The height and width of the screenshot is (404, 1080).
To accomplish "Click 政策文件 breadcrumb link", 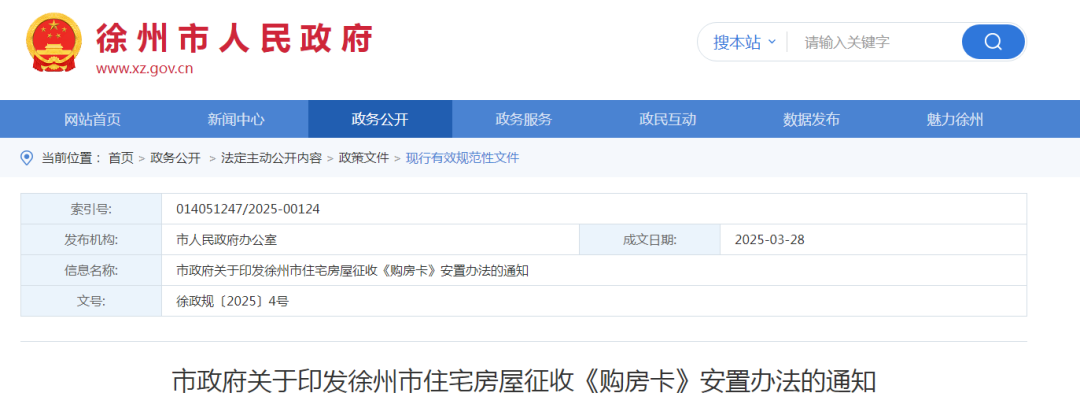I will [x=364, y=158].
